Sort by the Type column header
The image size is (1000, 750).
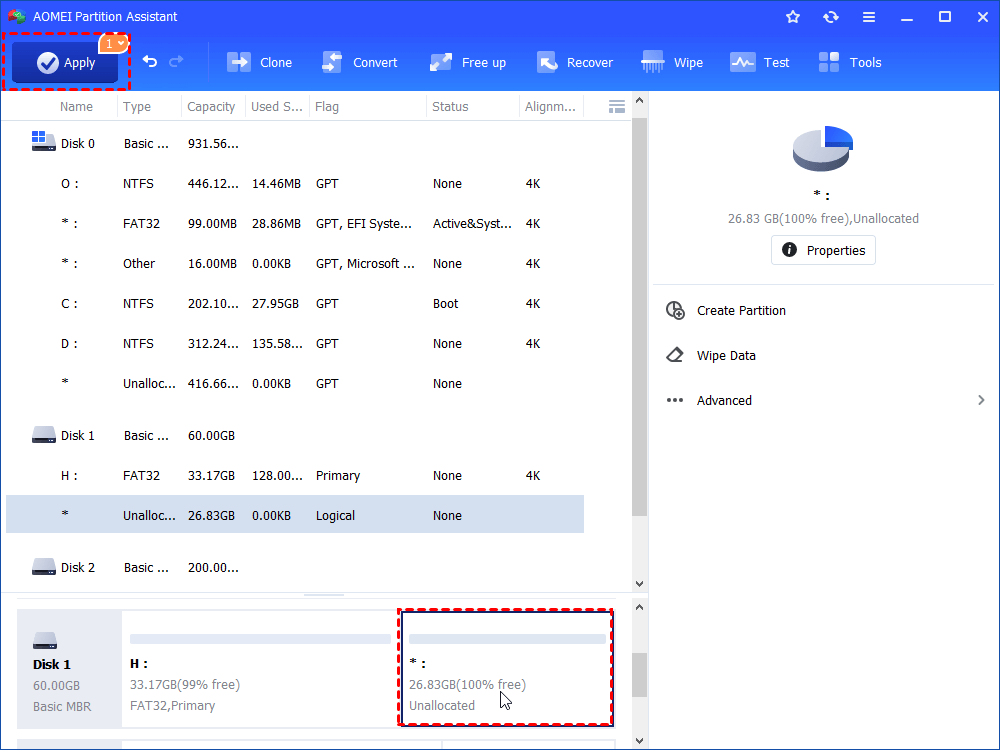pyautogui.click(x=136, y=107)
